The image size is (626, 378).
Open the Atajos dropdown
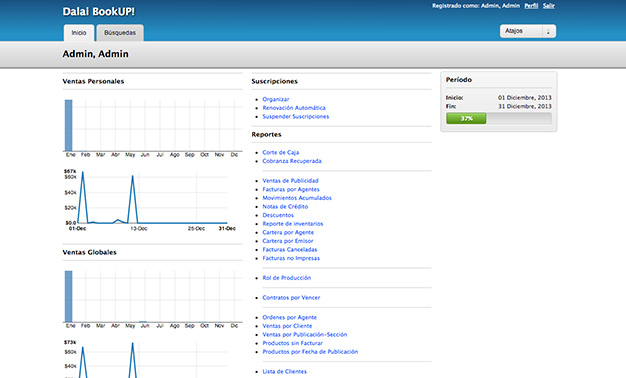[527, 31]
